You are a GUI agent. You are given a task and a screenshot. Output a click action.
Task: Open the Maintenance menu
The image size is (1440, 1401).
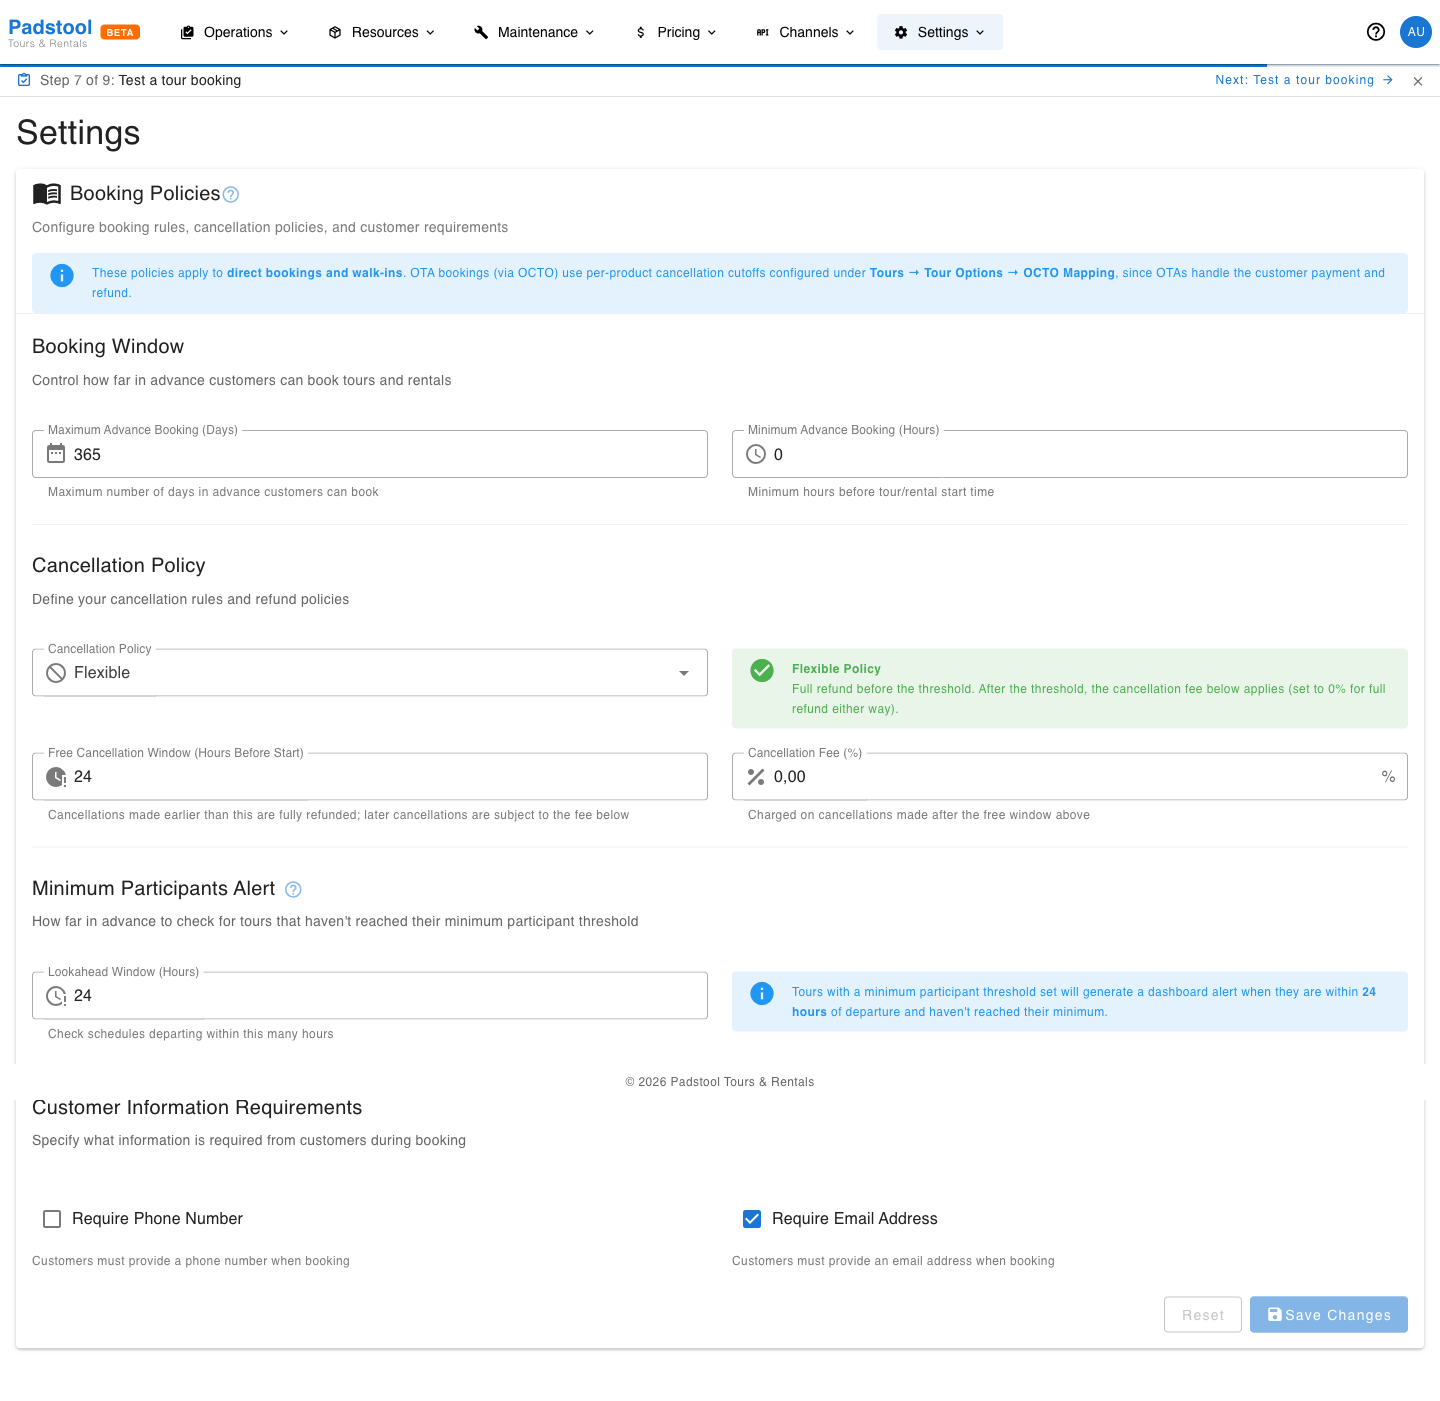click(535, 32)
